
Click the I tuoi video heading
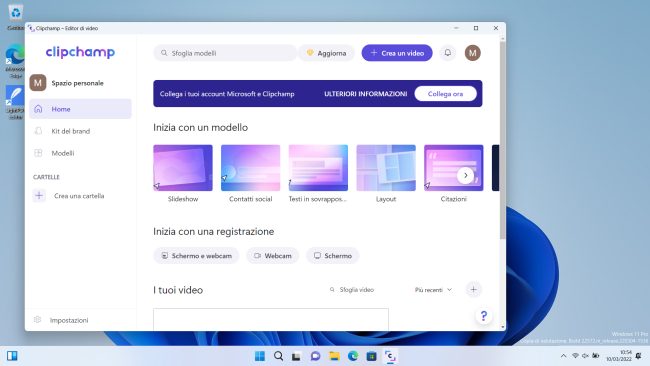[x=178, y=290]
